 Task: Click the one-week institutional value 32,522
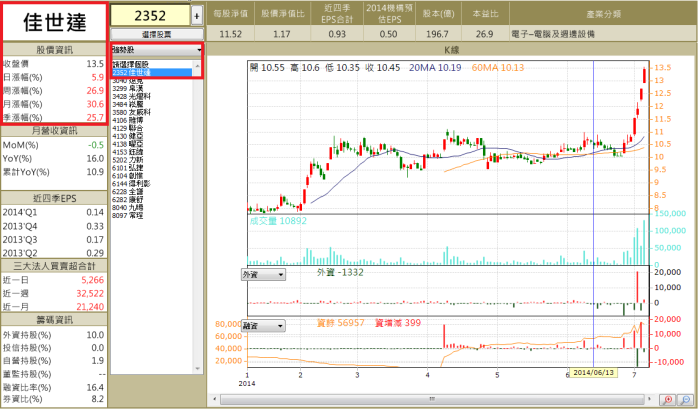click(x=90, y=294)
